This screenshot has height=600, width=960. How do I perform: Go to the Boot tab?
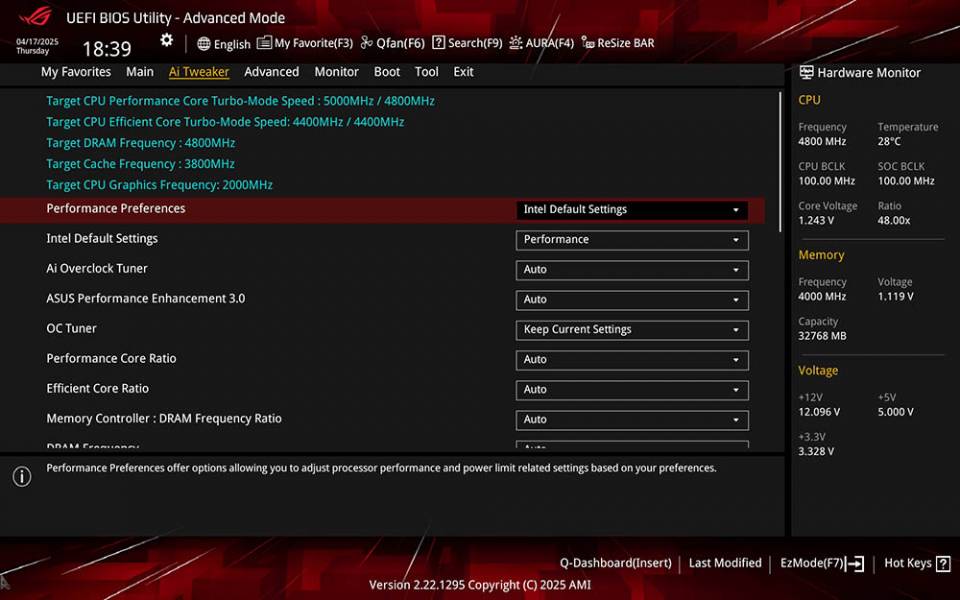tap(387, 72)
